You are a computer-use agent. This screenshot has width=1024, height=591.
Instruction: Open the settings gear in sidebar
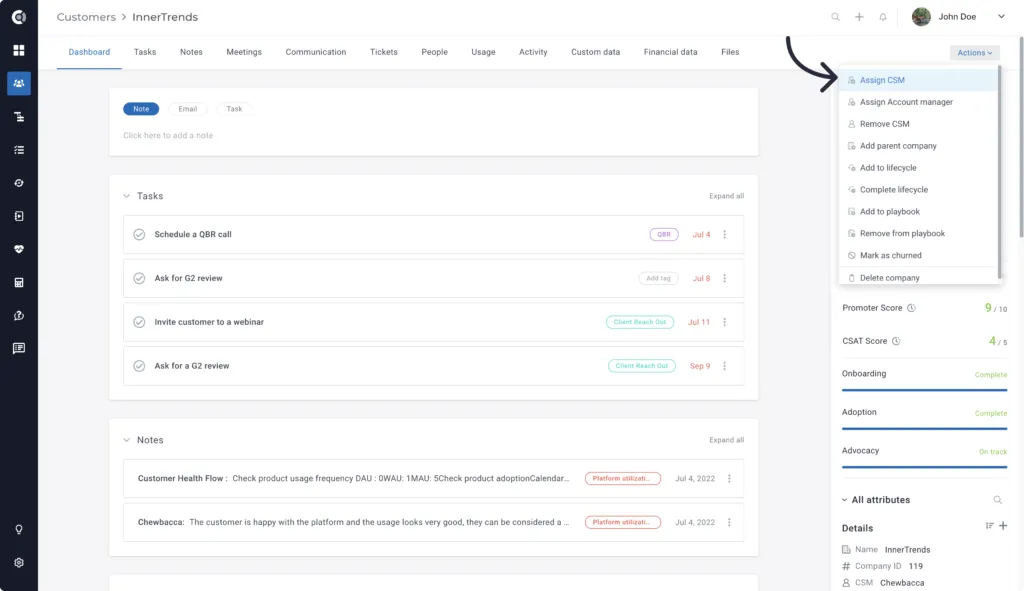(x=19, y=563)
